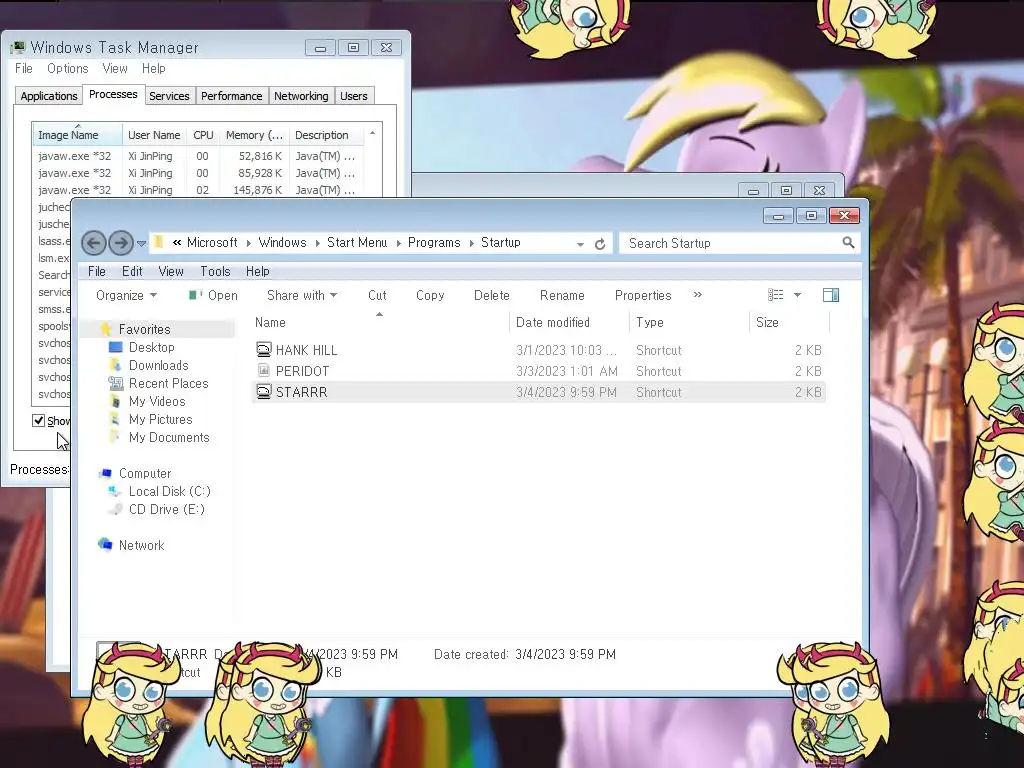Sort Task Manager by Image Name column
The height and width of the screenshot is (768, 1024).
click(77, 135)
